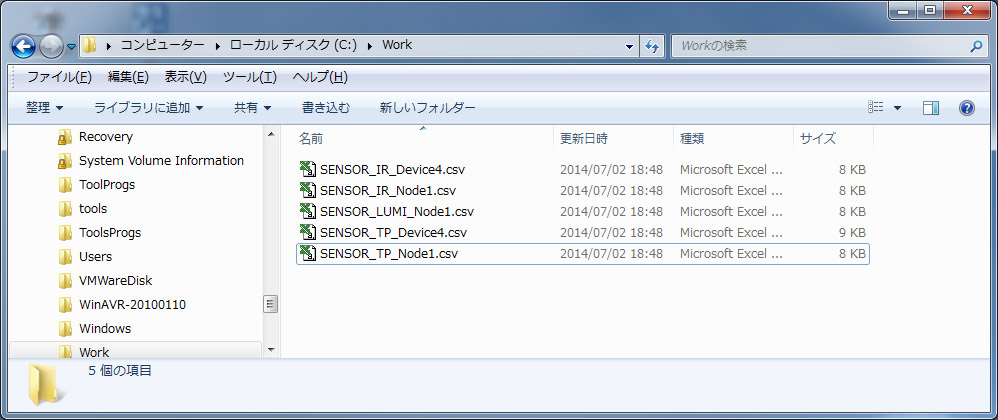998x420 pixels.
Task: Select the Windows folder in tree
Action: coord(105,328)
